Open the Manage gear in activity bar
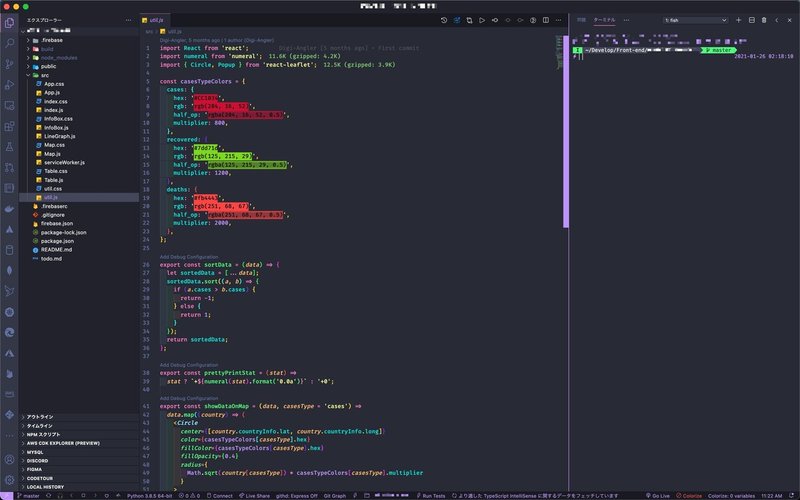800x500 pixels. click(9, 480)
